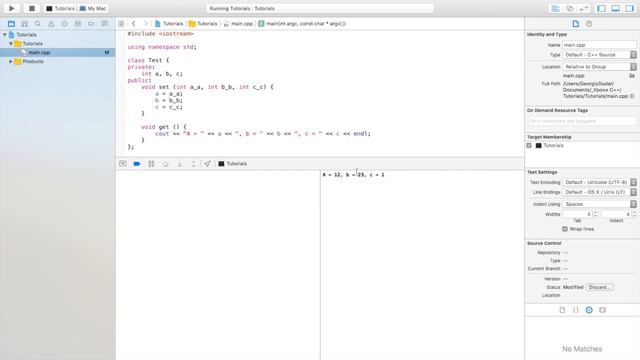Toggle Wrap lines checkbox
The width and height of the screenshot is (640, 360).
(x=565, y=229)
